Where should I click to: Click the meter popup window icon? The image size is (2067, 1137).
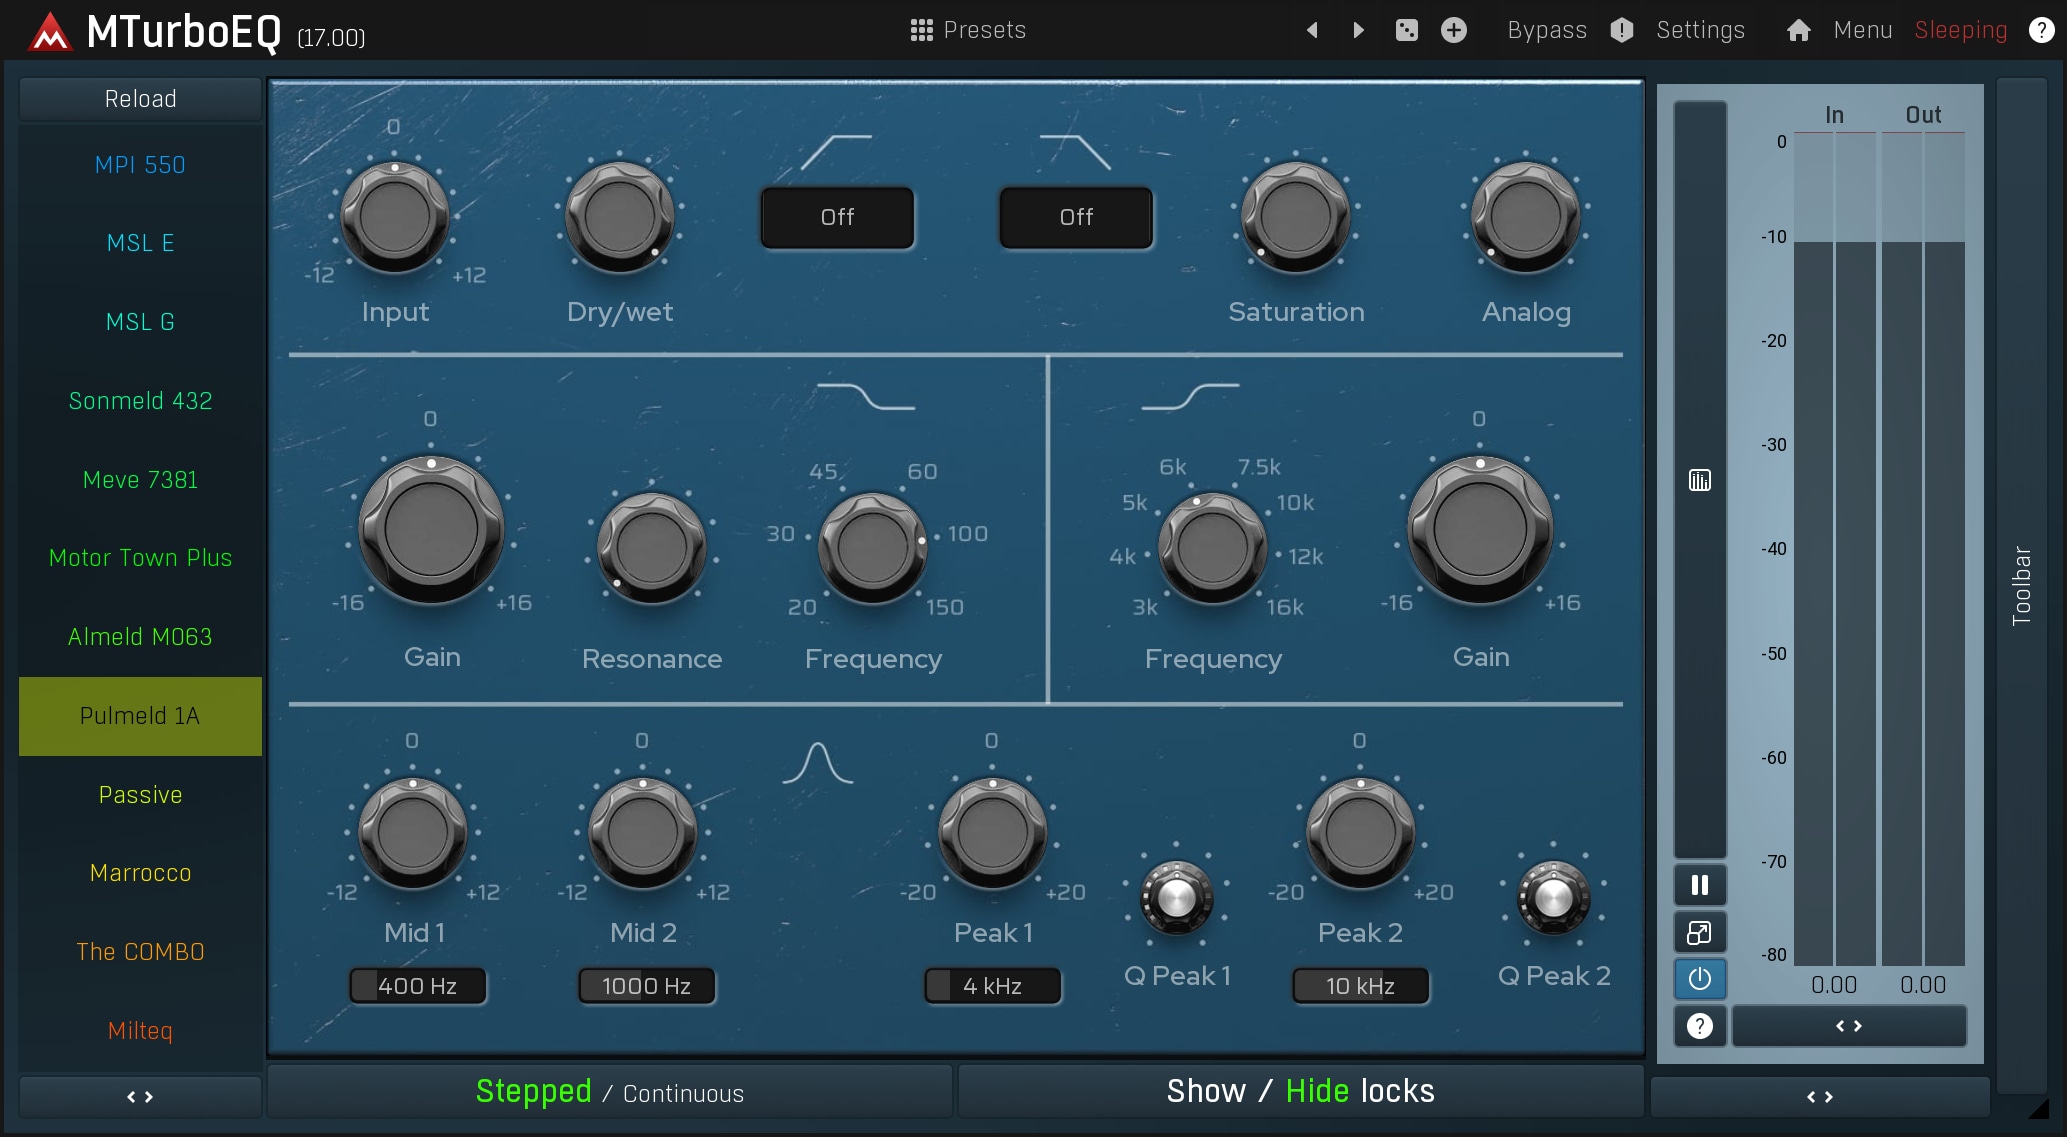[x=1699, y=932]
